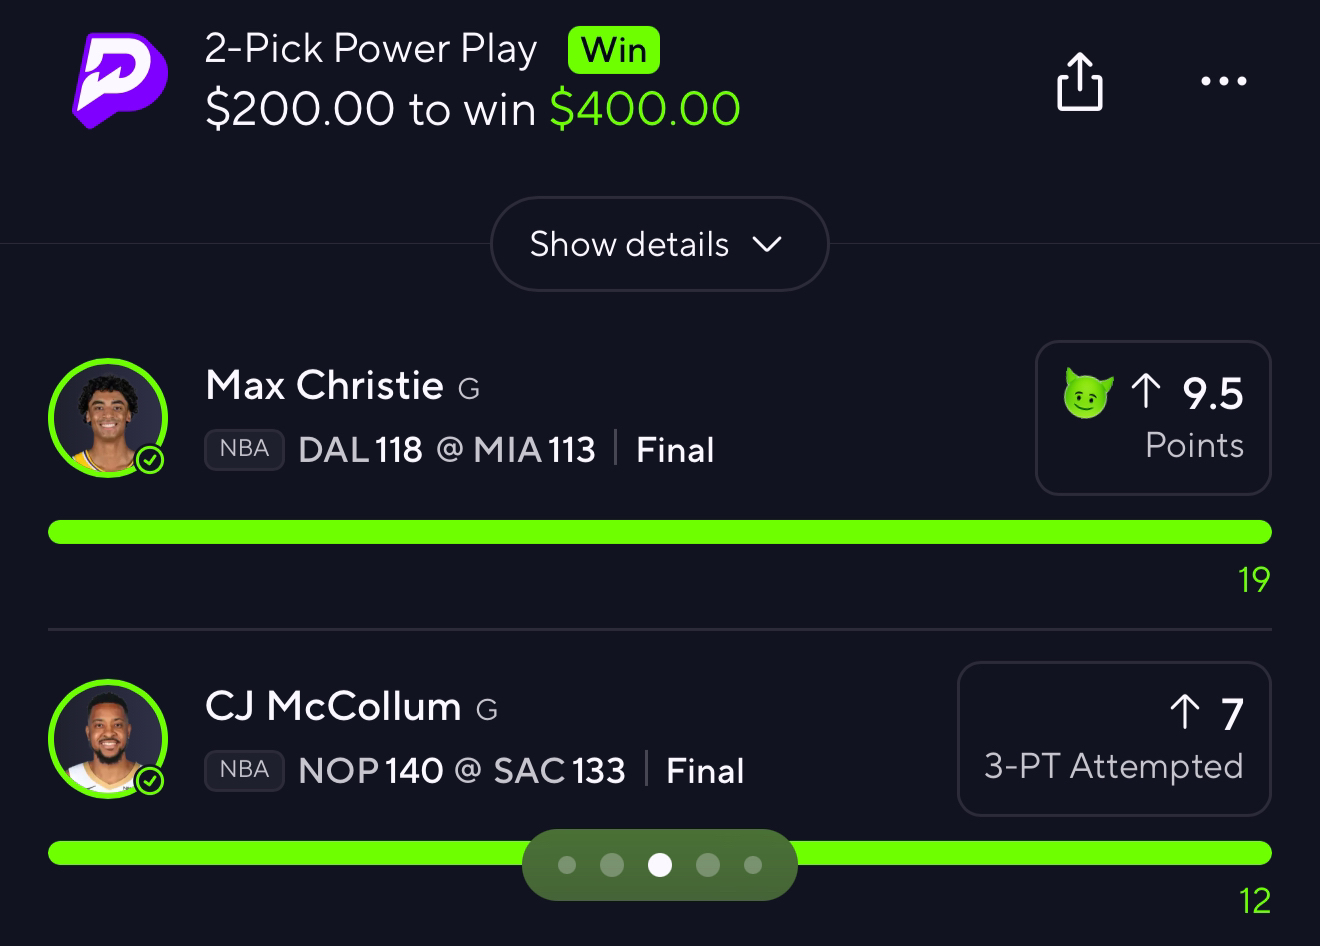The height and width of the screenshot is (946, 1320).
Task: Click Max Christie's green progress bar
Action: coord(660,532)
